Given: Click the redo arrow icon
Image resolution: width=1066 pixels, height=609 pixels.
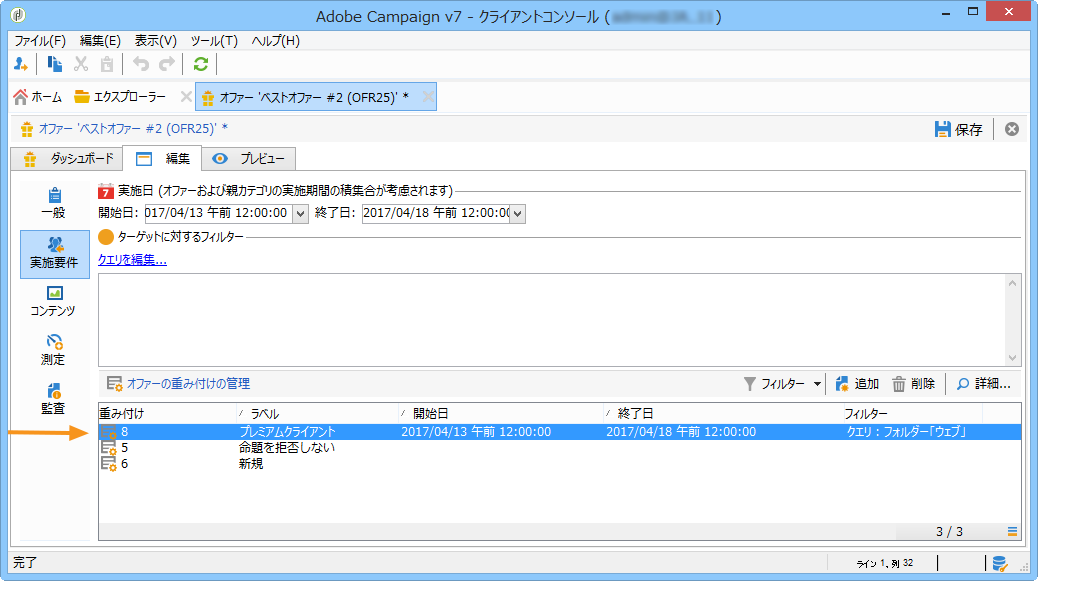Looking at the screenshot, I should point(167,65).
